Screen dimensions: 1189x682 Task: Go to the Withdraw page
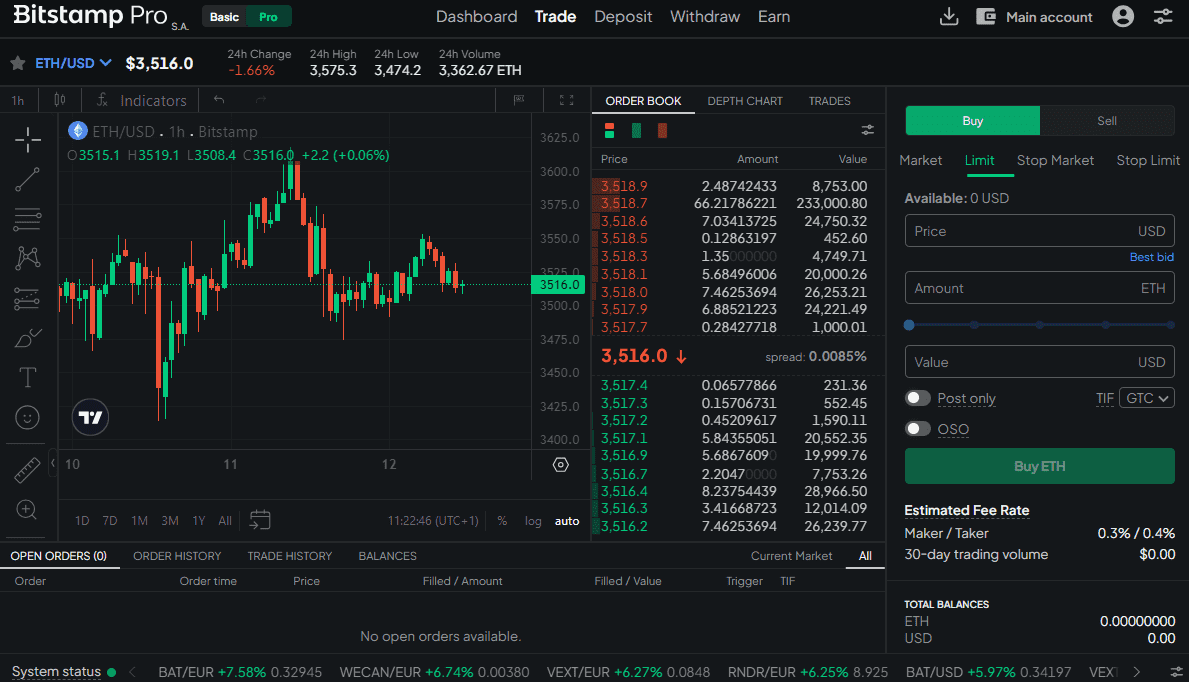(x=704, y=17)
